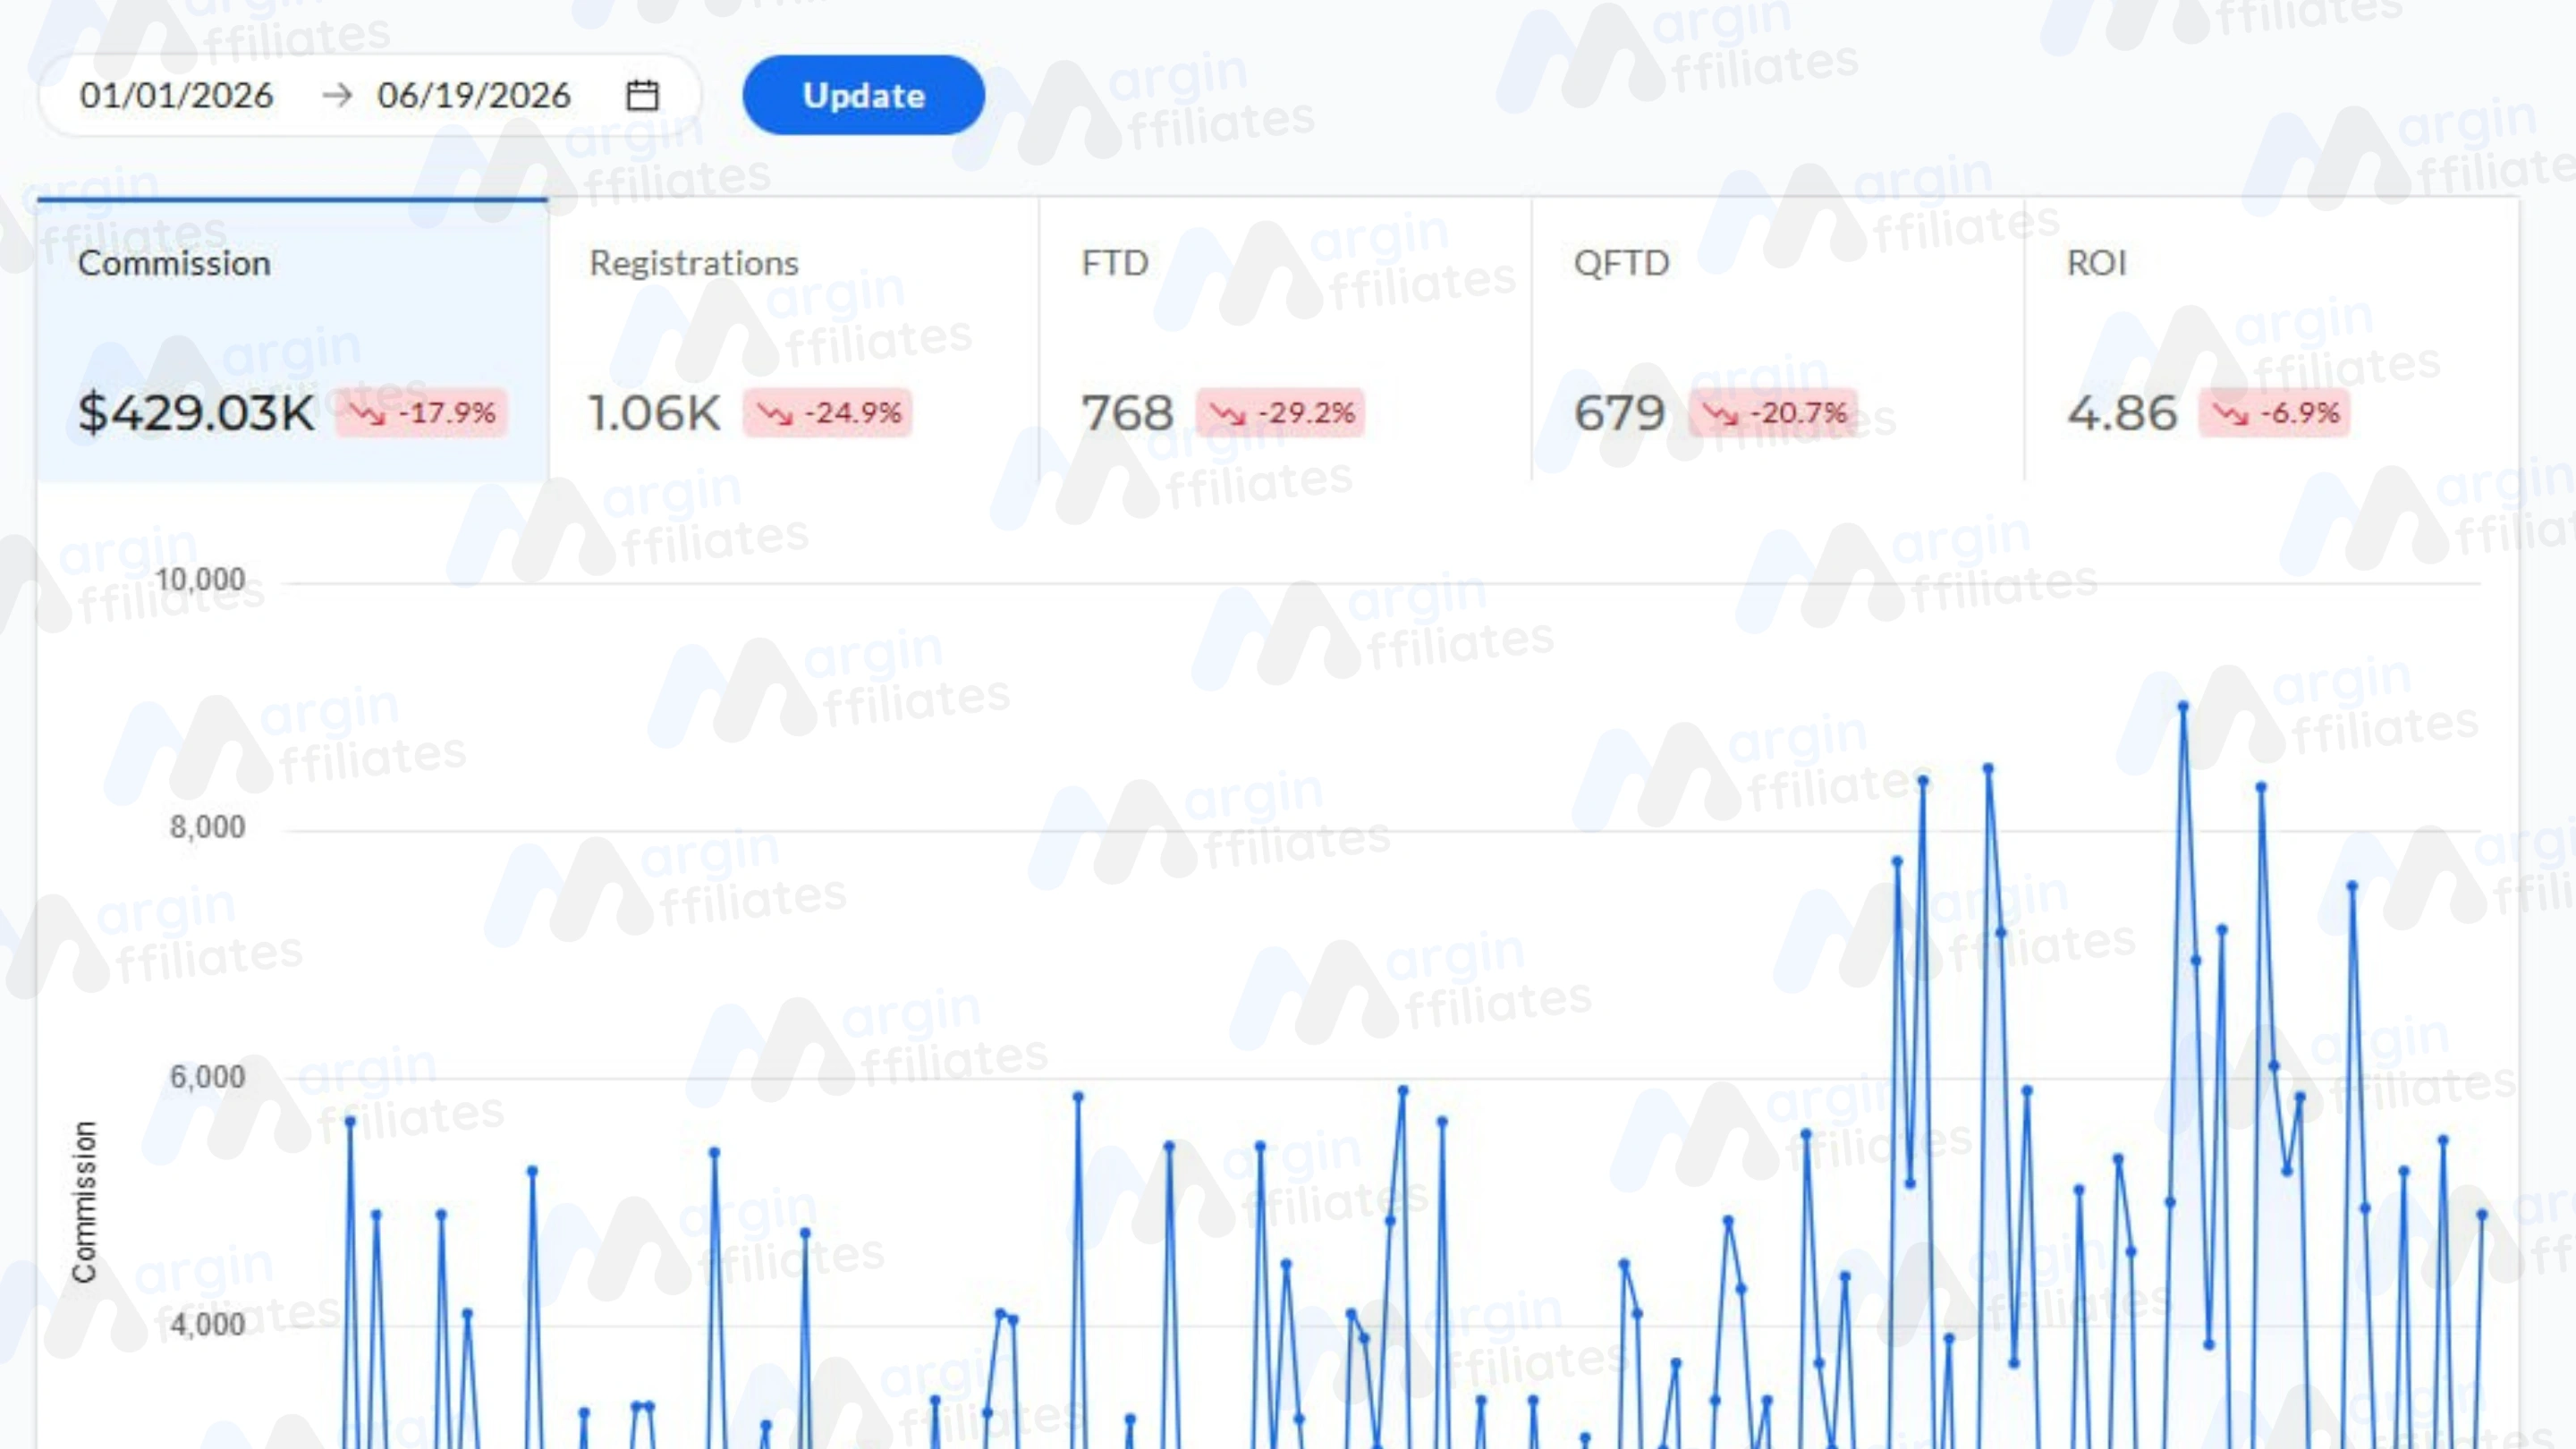Click the 1.06K registrations value
Screen dimensions: 2576x1449
654,413
